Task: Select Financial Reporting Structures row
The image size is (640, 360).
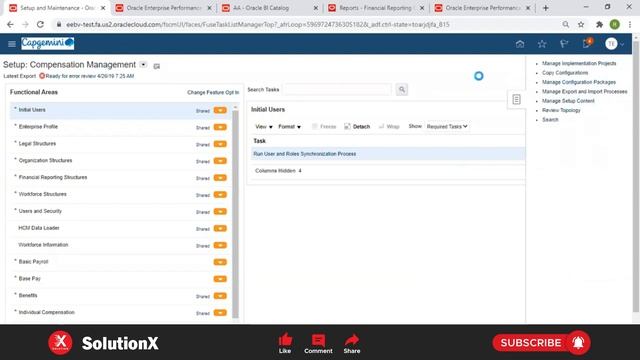Action: tap(120, 178)
